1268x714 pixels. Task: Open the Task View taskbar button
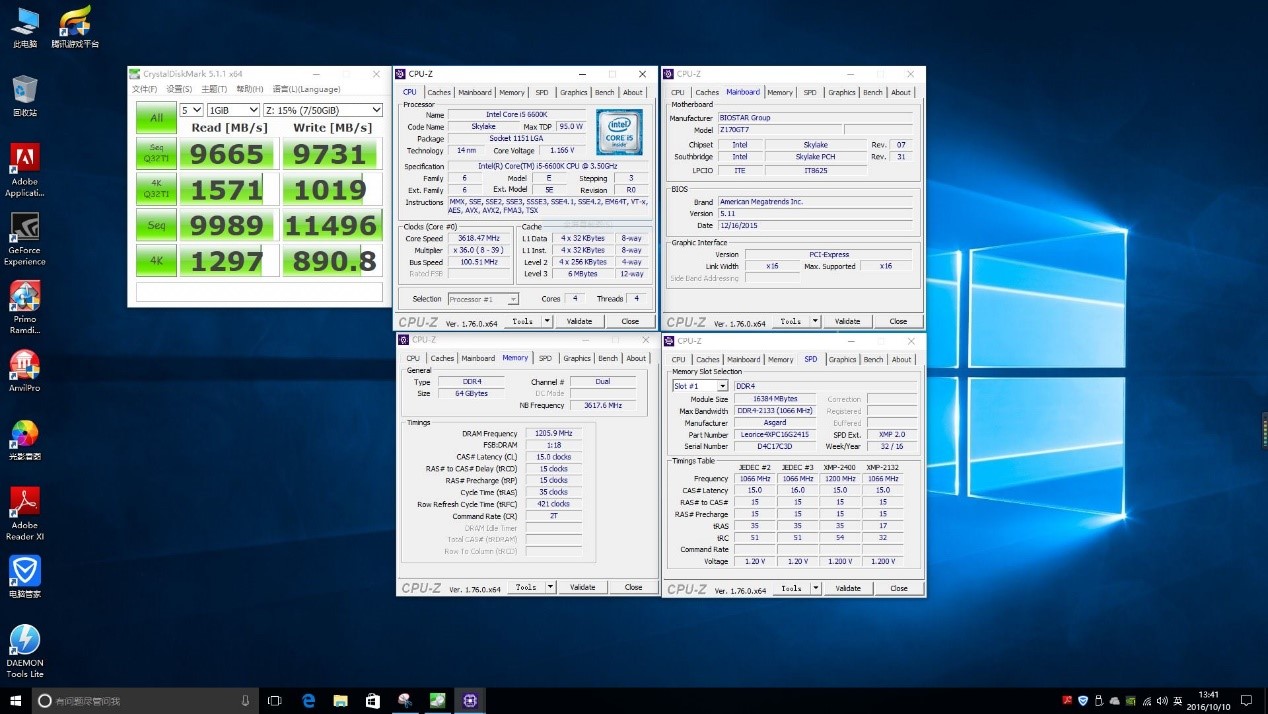pos(274,701)
